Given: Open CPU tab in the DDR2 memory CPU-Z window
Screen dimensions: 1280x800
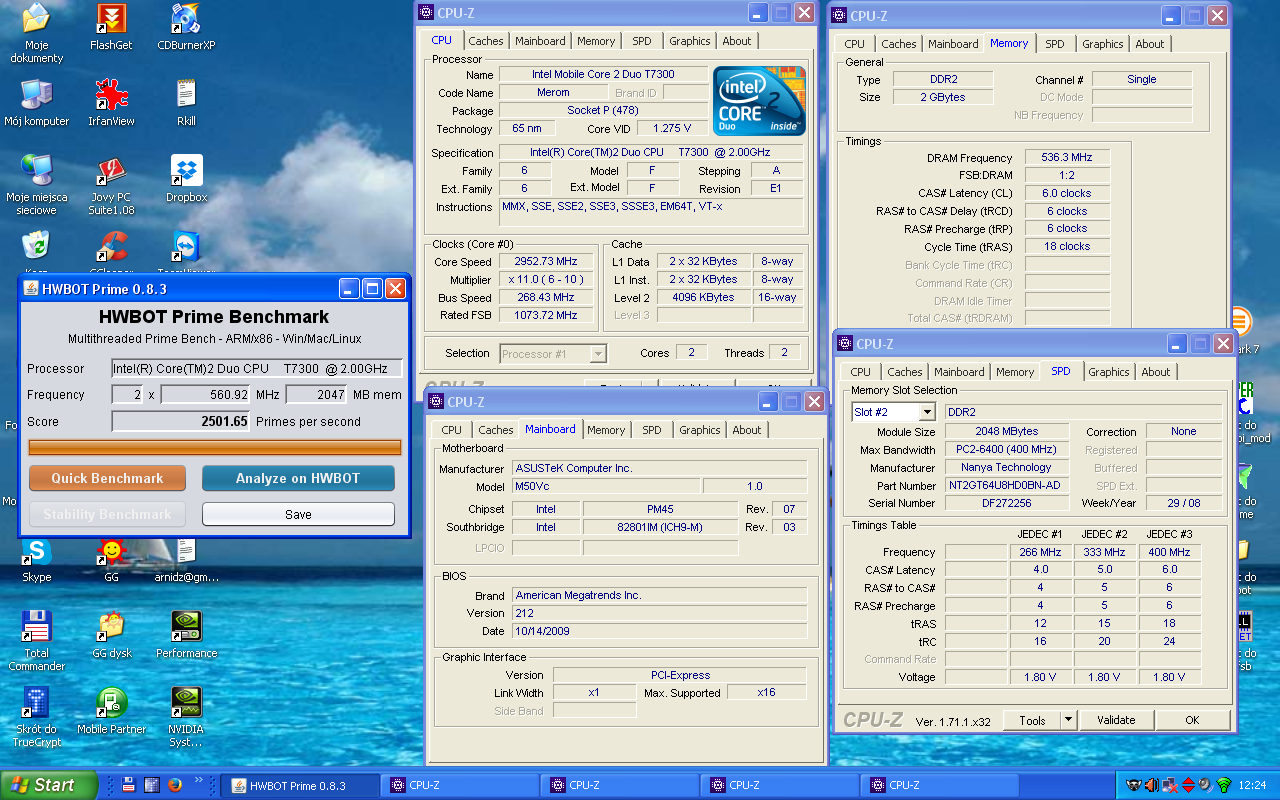Looking at the screenshot, I should pos(854,44).
